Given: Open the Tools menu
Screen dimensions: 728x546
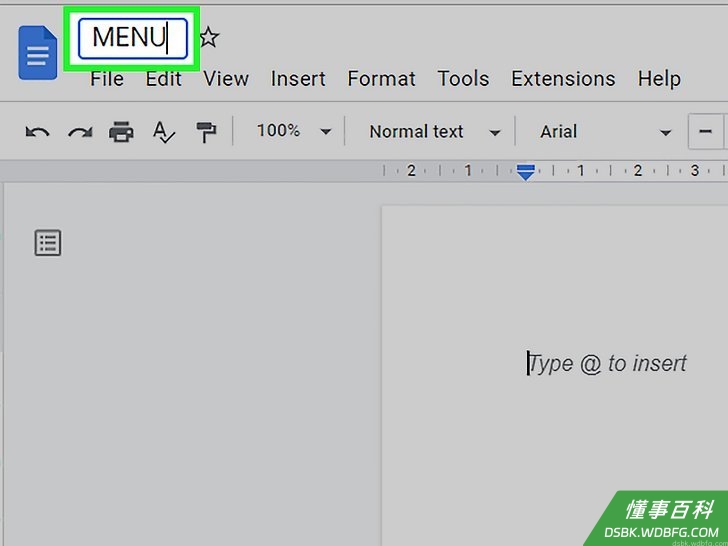Looking at the screenshot, I should [463, 78].
